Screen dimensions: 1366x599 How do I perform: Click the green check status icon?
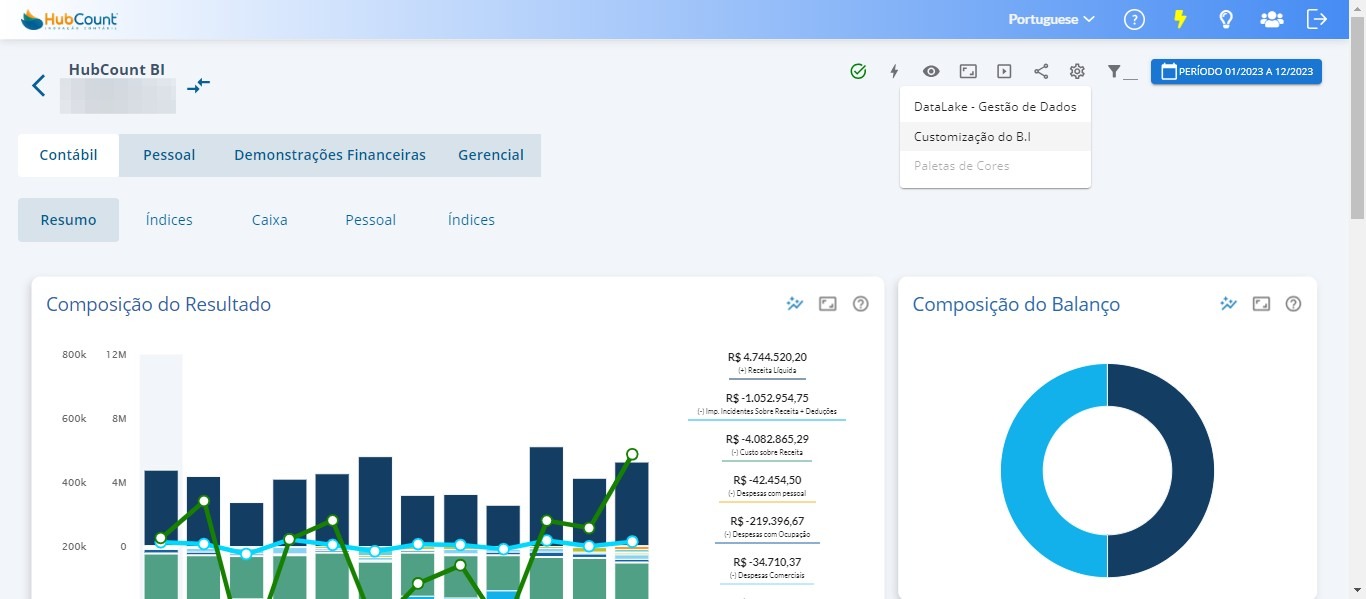(858, 71)
